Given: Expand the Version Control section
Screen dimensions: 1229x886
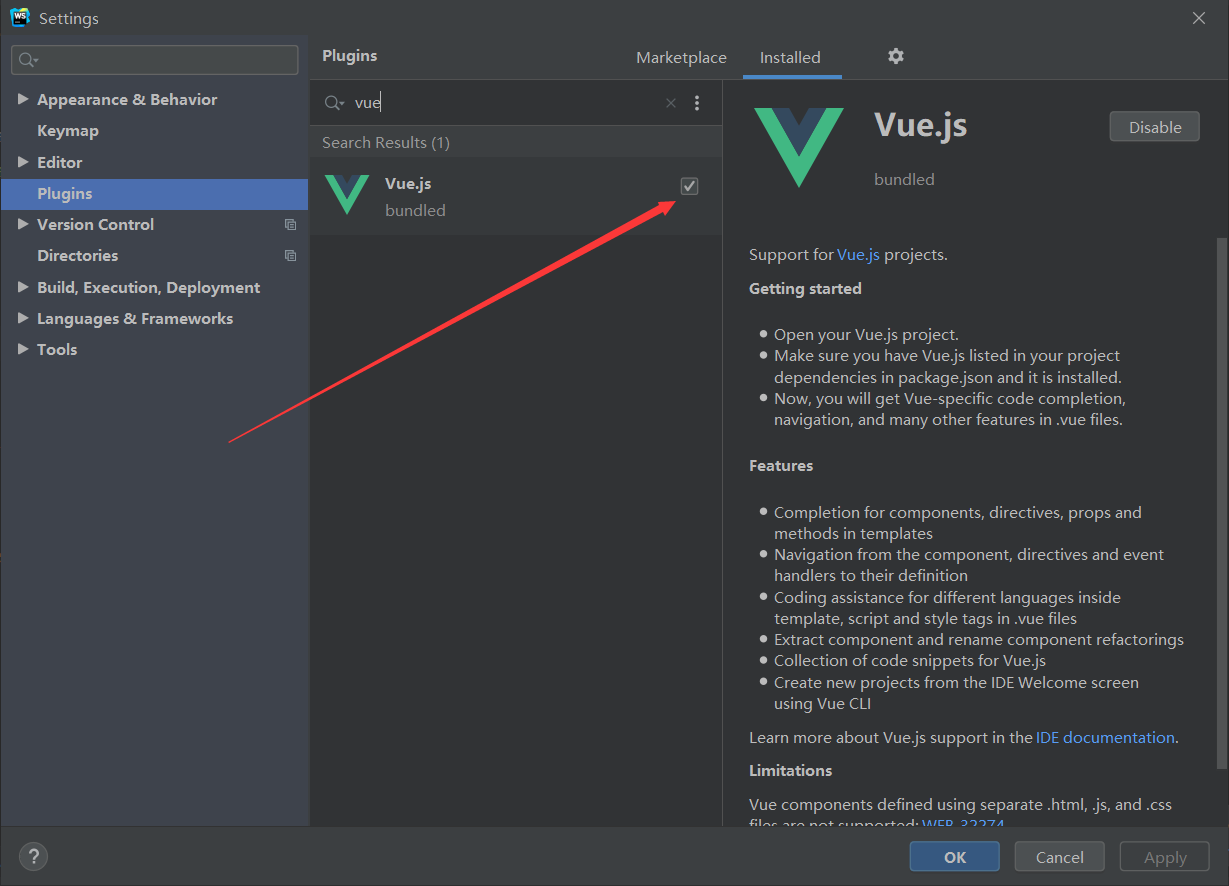Looking at the screenshot, I should pyautogui.click(x=24, y=224).
